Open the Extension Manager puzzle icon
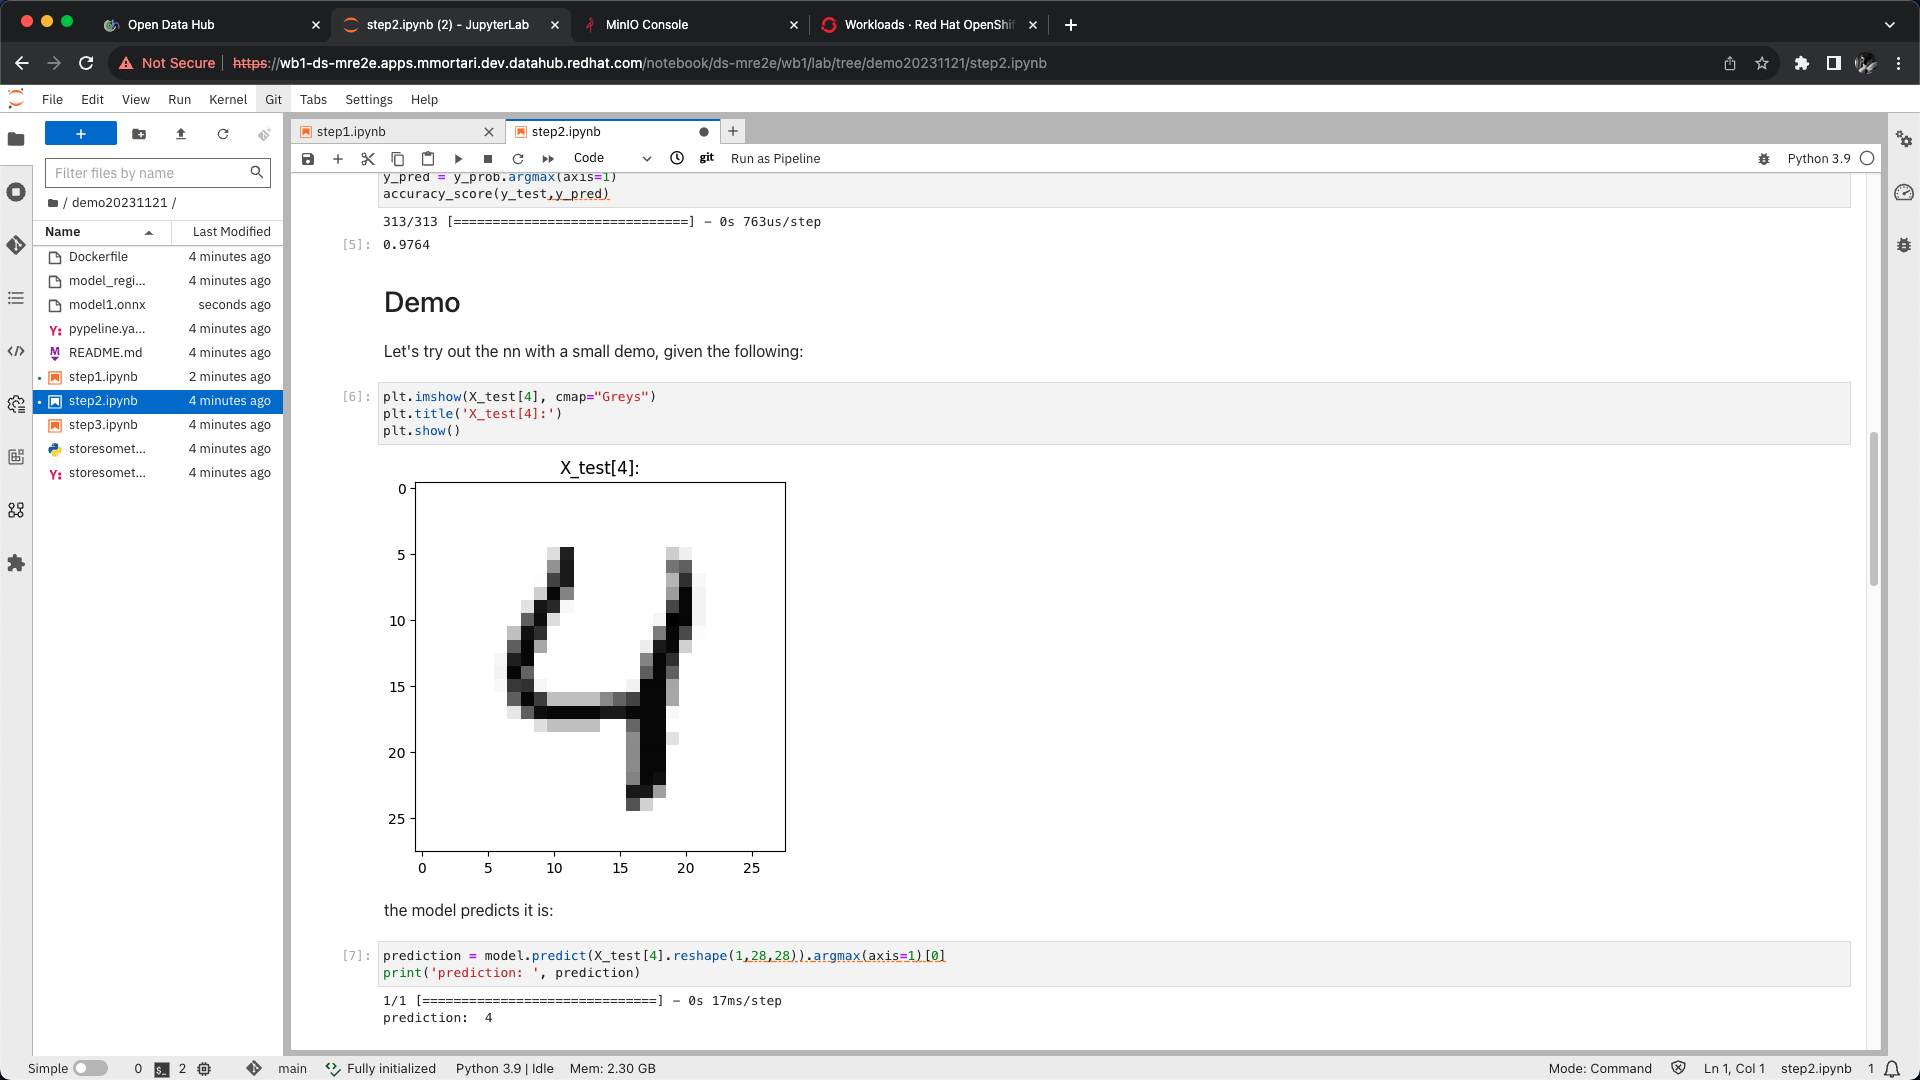Screen dimensions: 1920x1080 click(x=16, y=563)
